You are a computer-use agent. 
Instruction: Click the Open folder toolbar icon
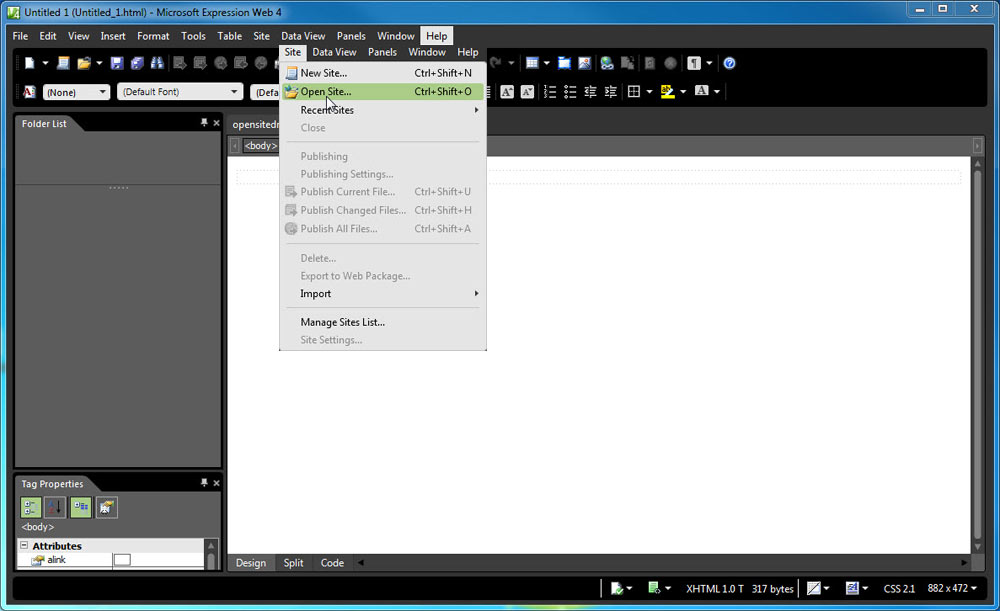point(83,63)
